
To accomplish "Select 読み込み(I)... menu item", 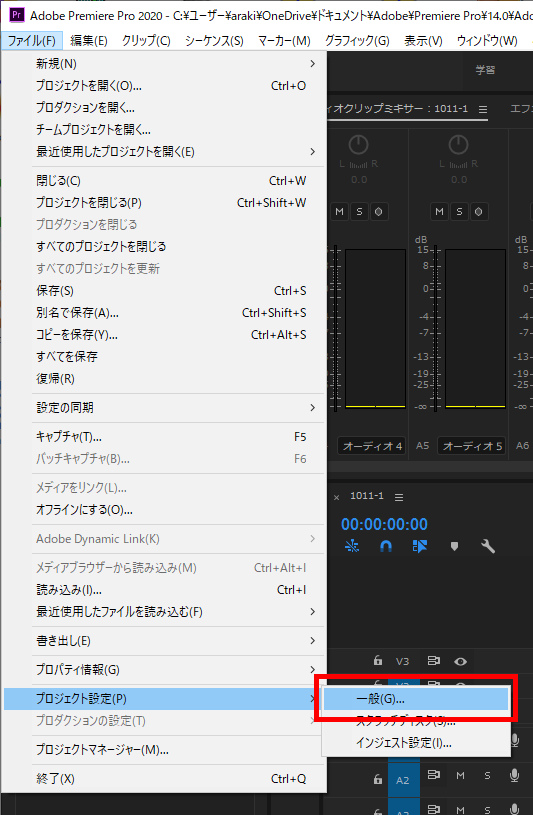I will pyautogui.click(x=164, y=590).
